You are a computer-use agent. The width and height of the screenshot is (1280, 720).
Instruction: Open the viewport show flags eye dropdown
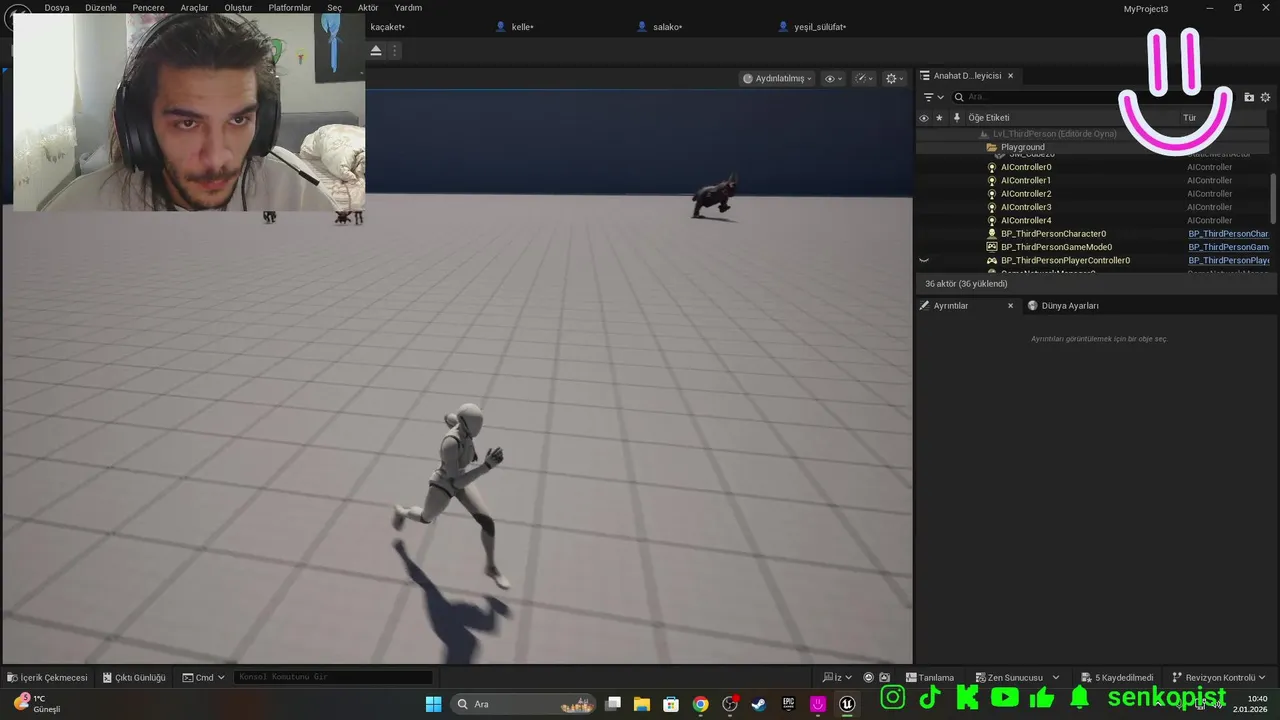[x=833, y=78]
